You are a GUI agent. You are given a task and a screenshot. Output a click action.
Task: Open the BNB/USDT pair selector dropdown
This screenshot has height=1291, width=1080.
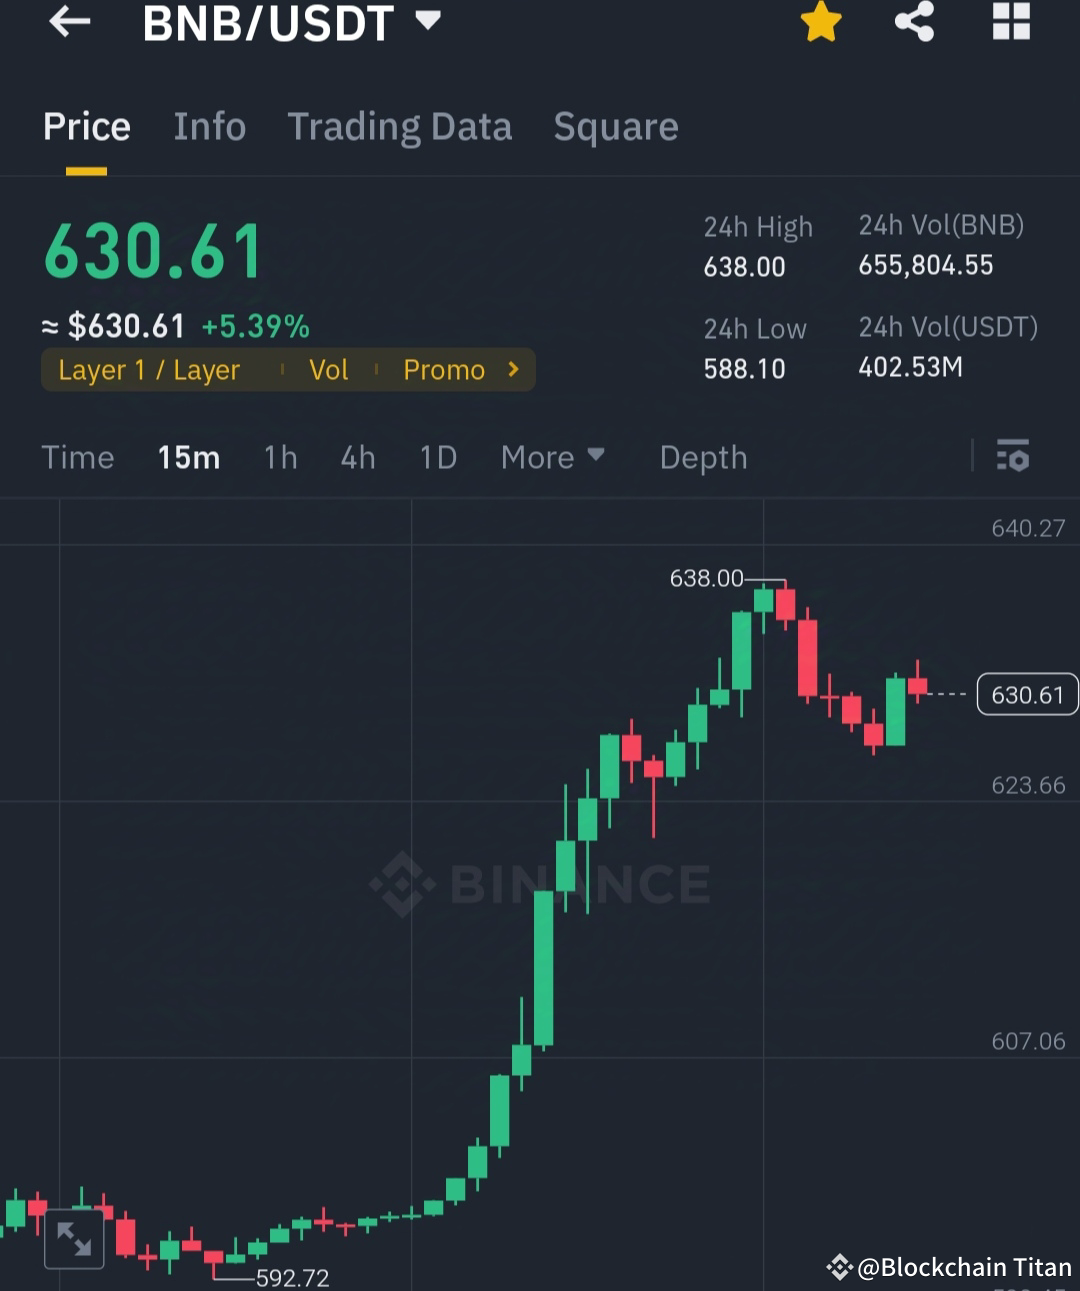click(427, 22)
